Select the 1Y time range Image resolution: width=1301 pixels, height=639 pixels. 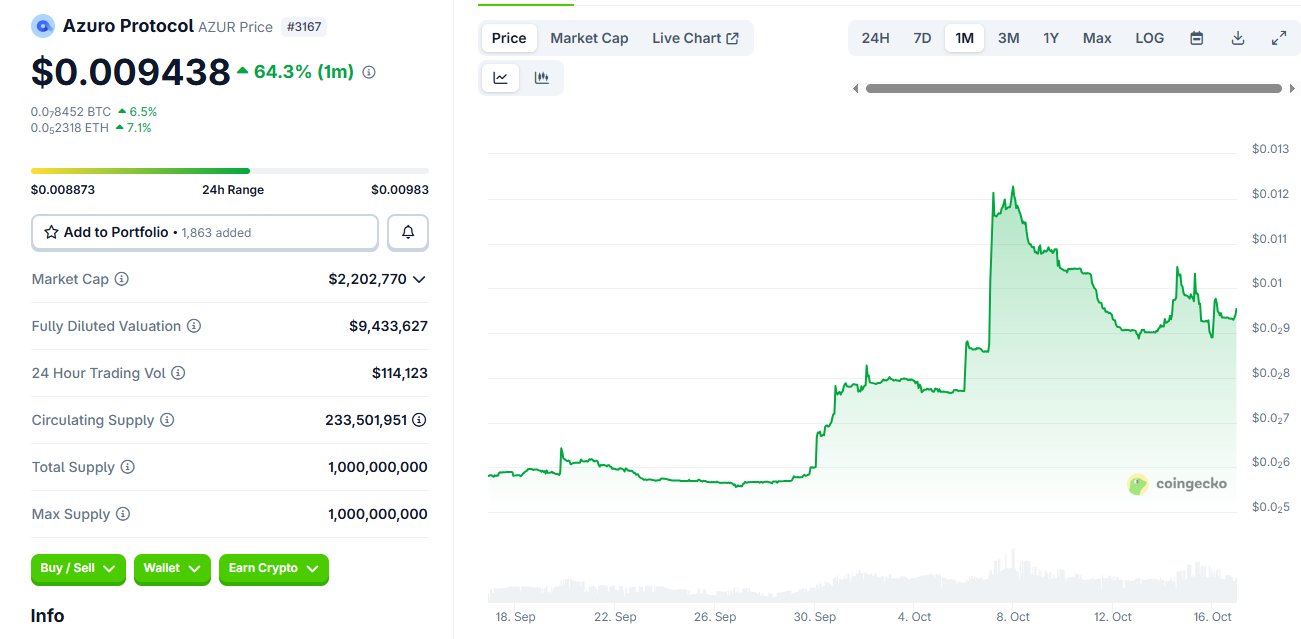(x=1051, y=38)
